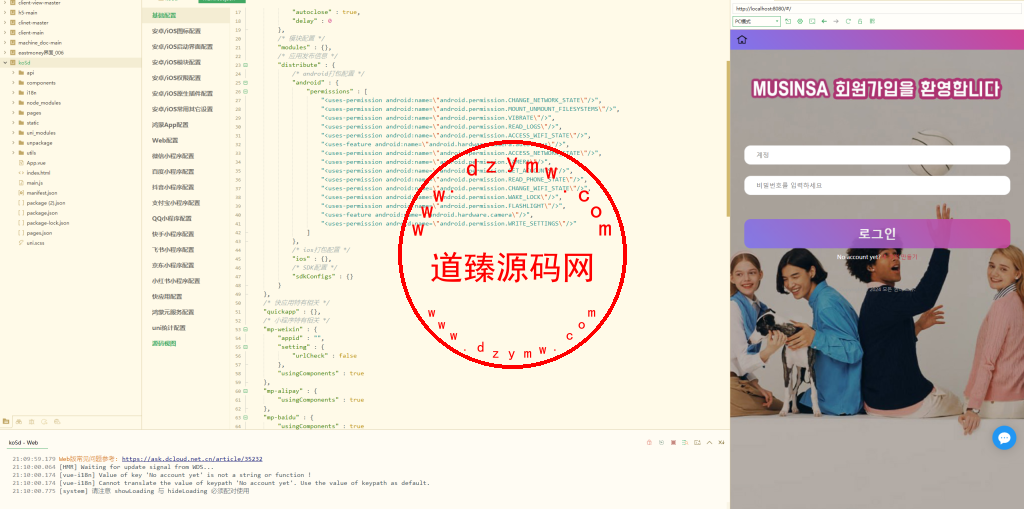1024x509 pixels.
Task: Expand the components folder
Action: tap(13, 83)
